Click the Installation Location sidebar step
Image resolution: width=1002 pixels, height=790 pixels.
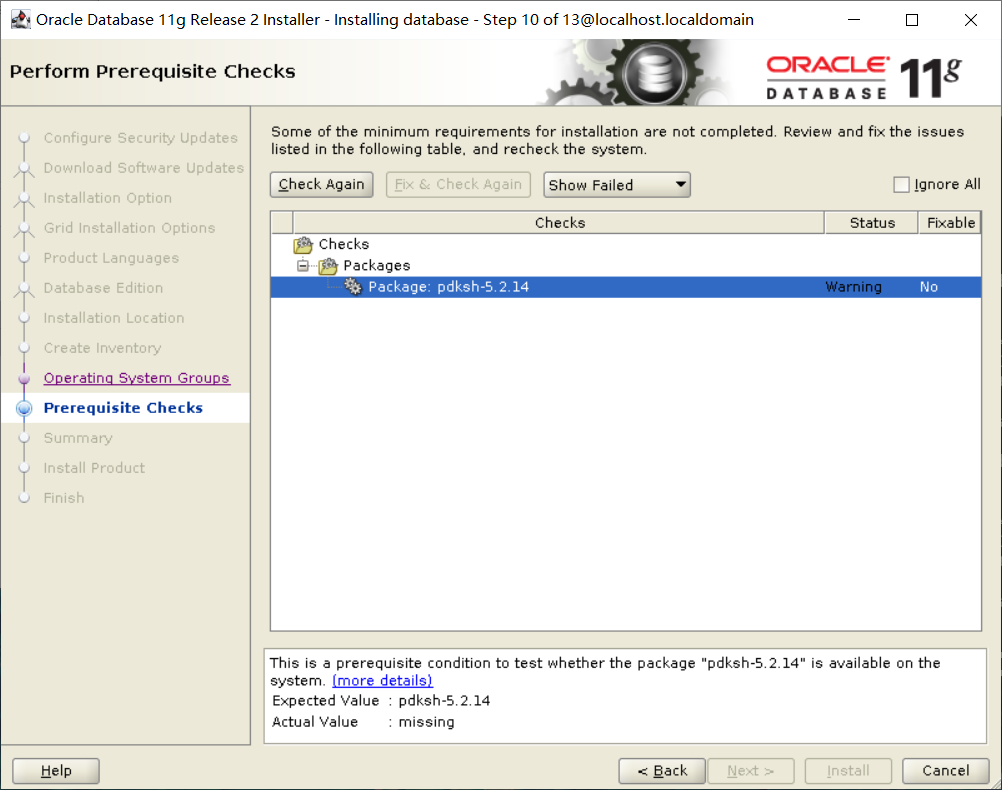click(114, 318)
